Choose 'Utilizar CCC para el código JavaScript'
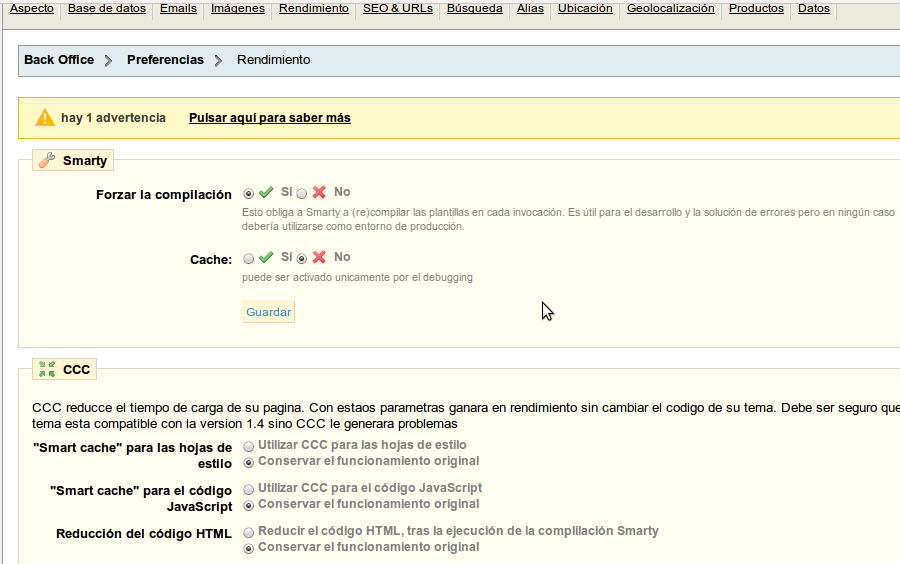Image resolution: width=900 pixels, height=564 pixels. point(249,489)
